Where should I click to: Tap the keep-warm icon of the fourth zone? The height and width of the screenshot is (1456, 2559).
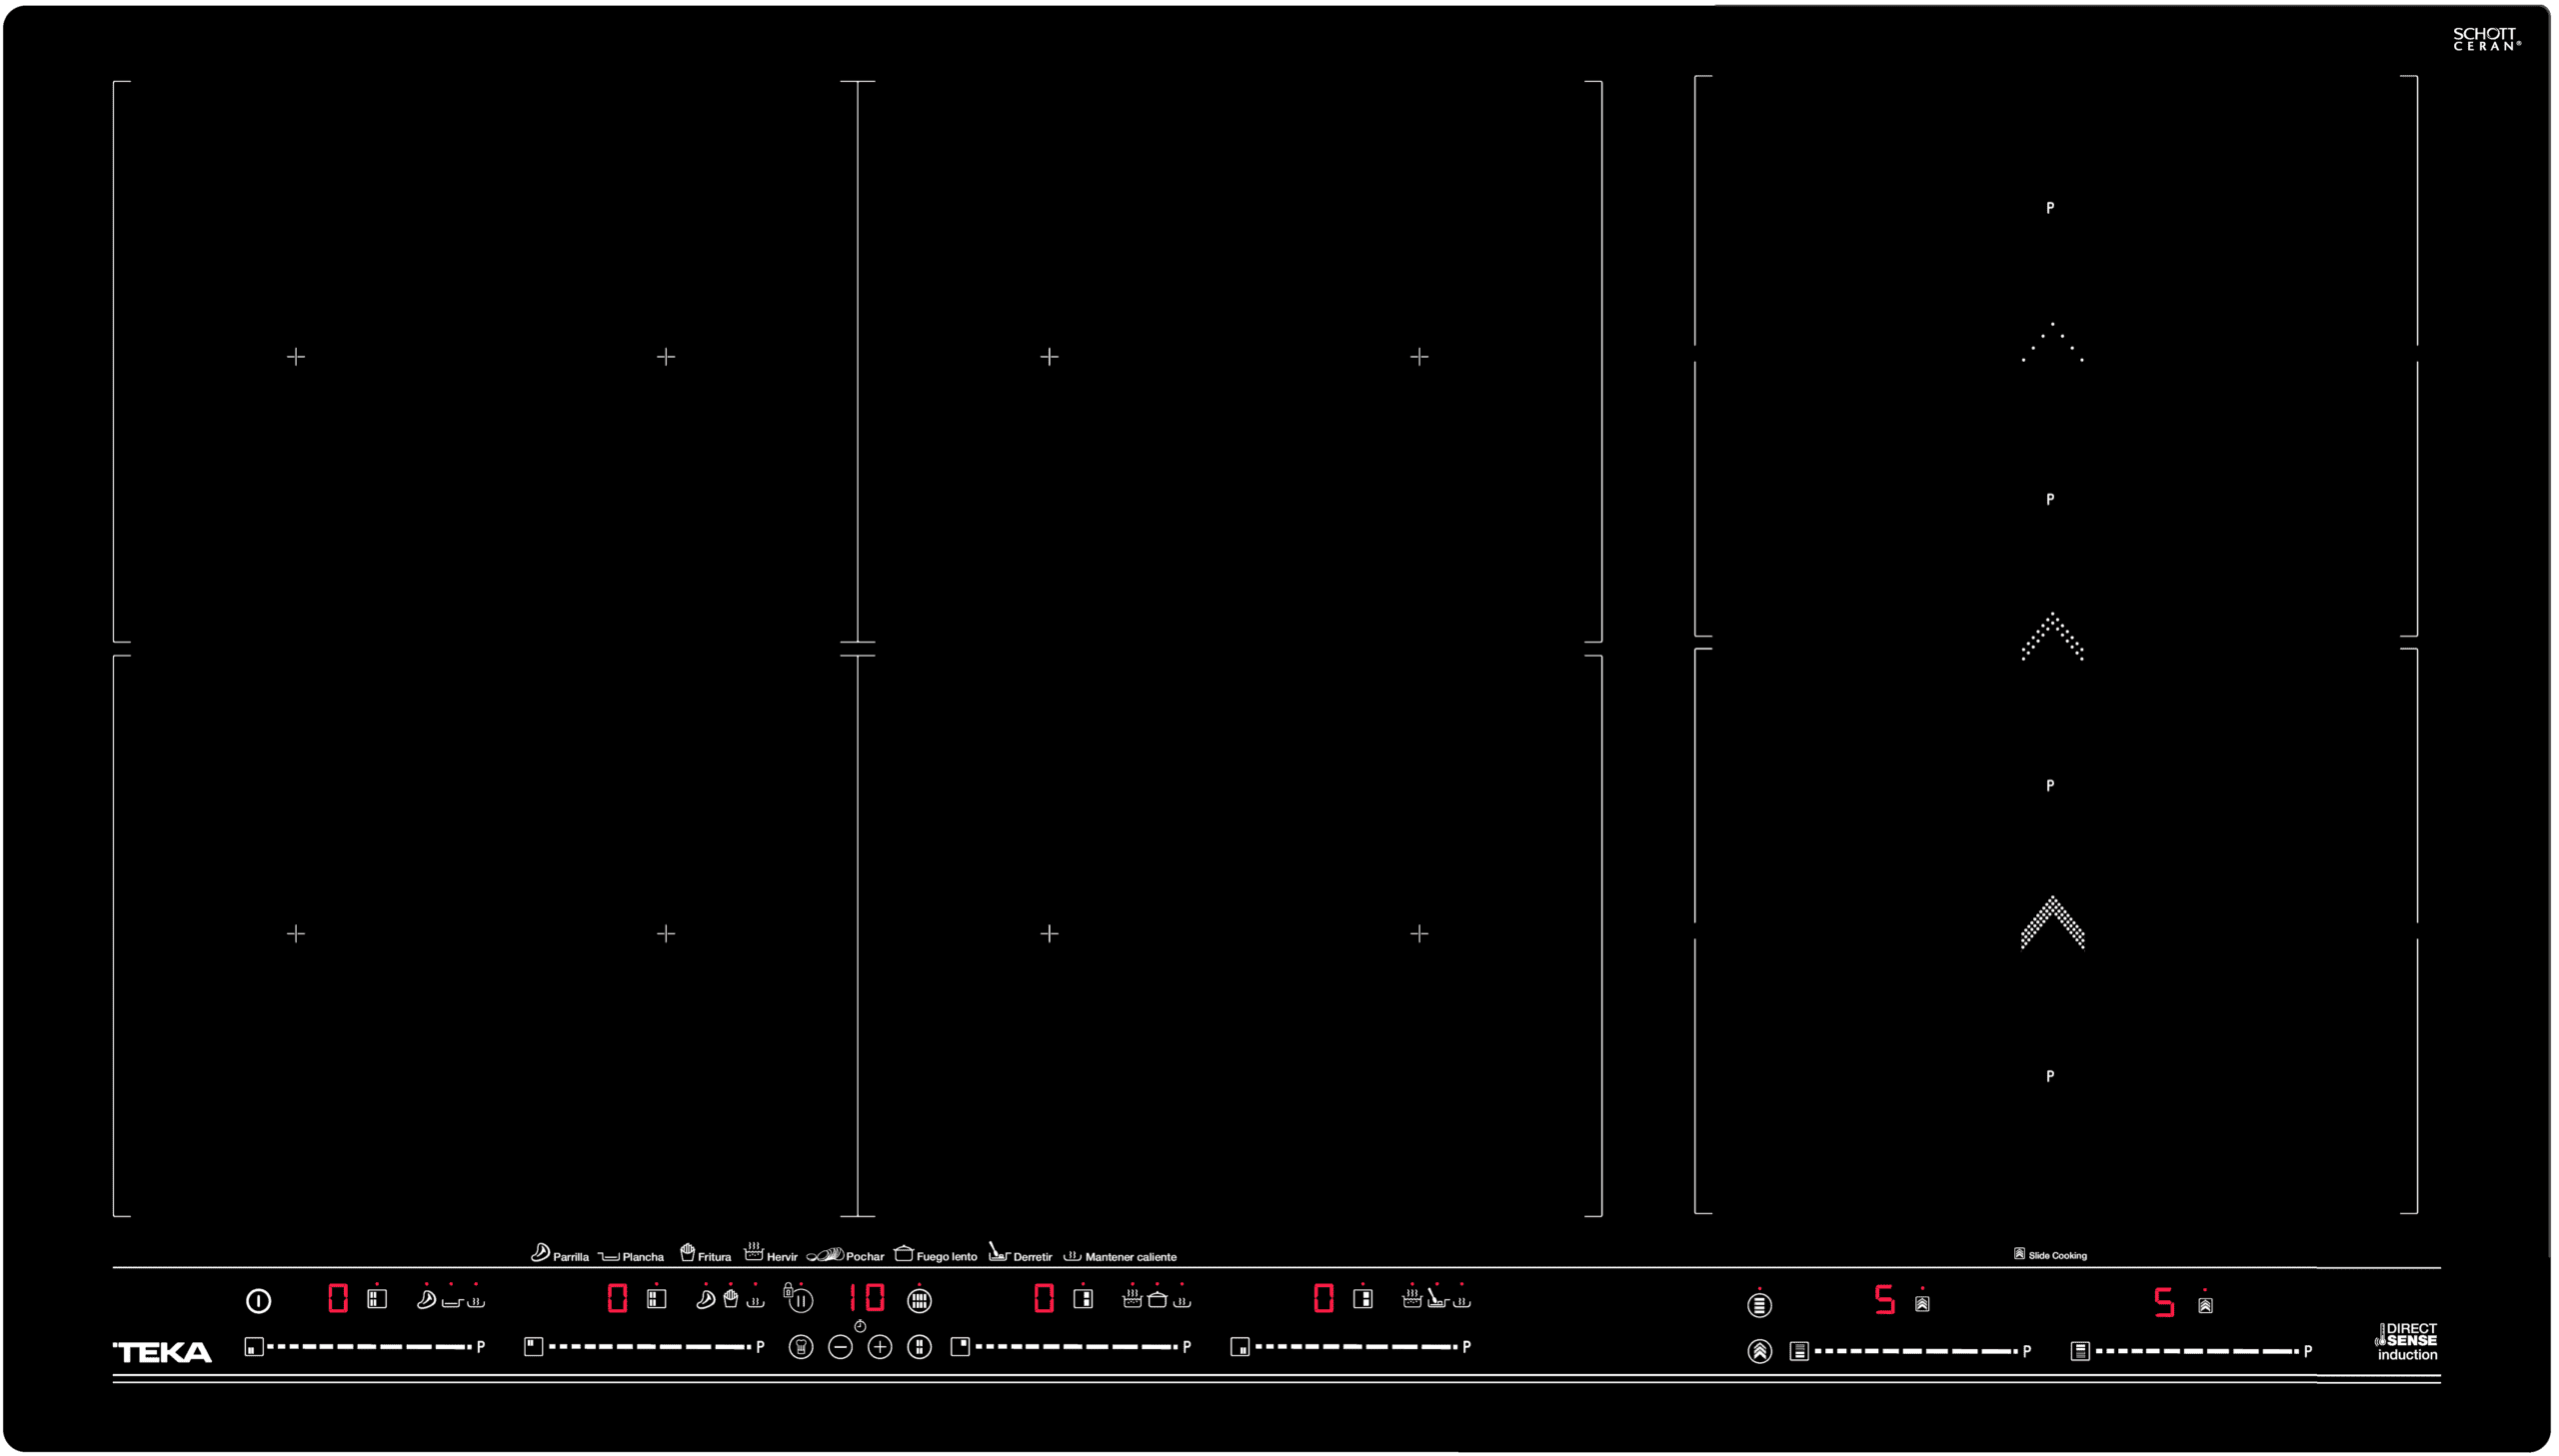point(1462,1300)
